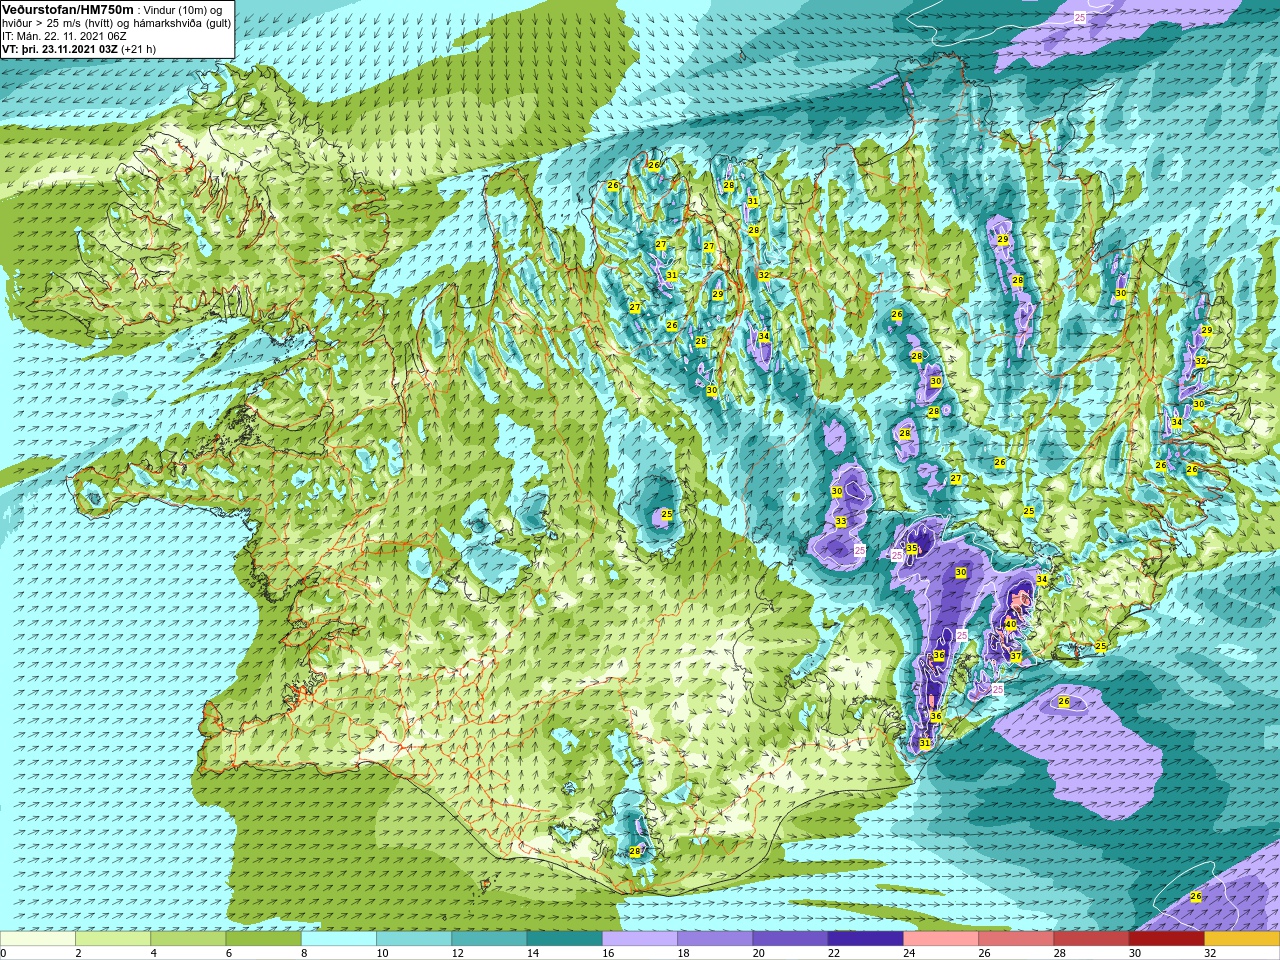This screenshot has height=960, width=1280.
Task: Click the 0–2 m/s pale yellow legend swatch
Action: [38, 940]
